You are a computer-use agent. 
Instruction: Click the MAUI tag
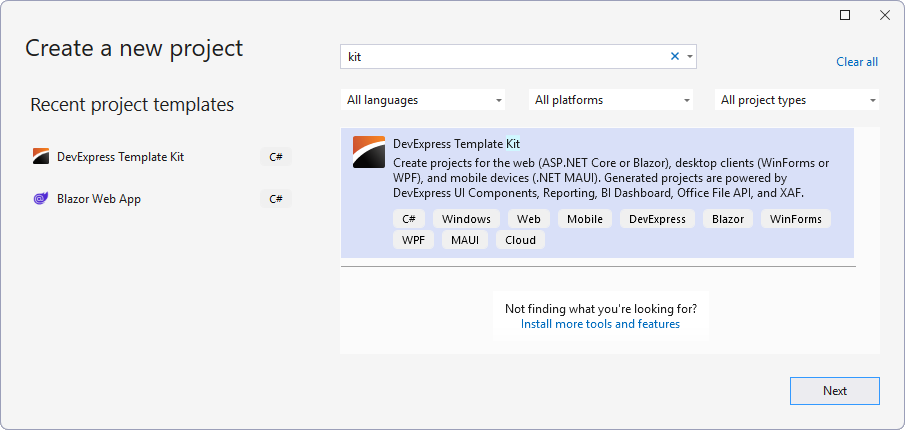[465, 240]
